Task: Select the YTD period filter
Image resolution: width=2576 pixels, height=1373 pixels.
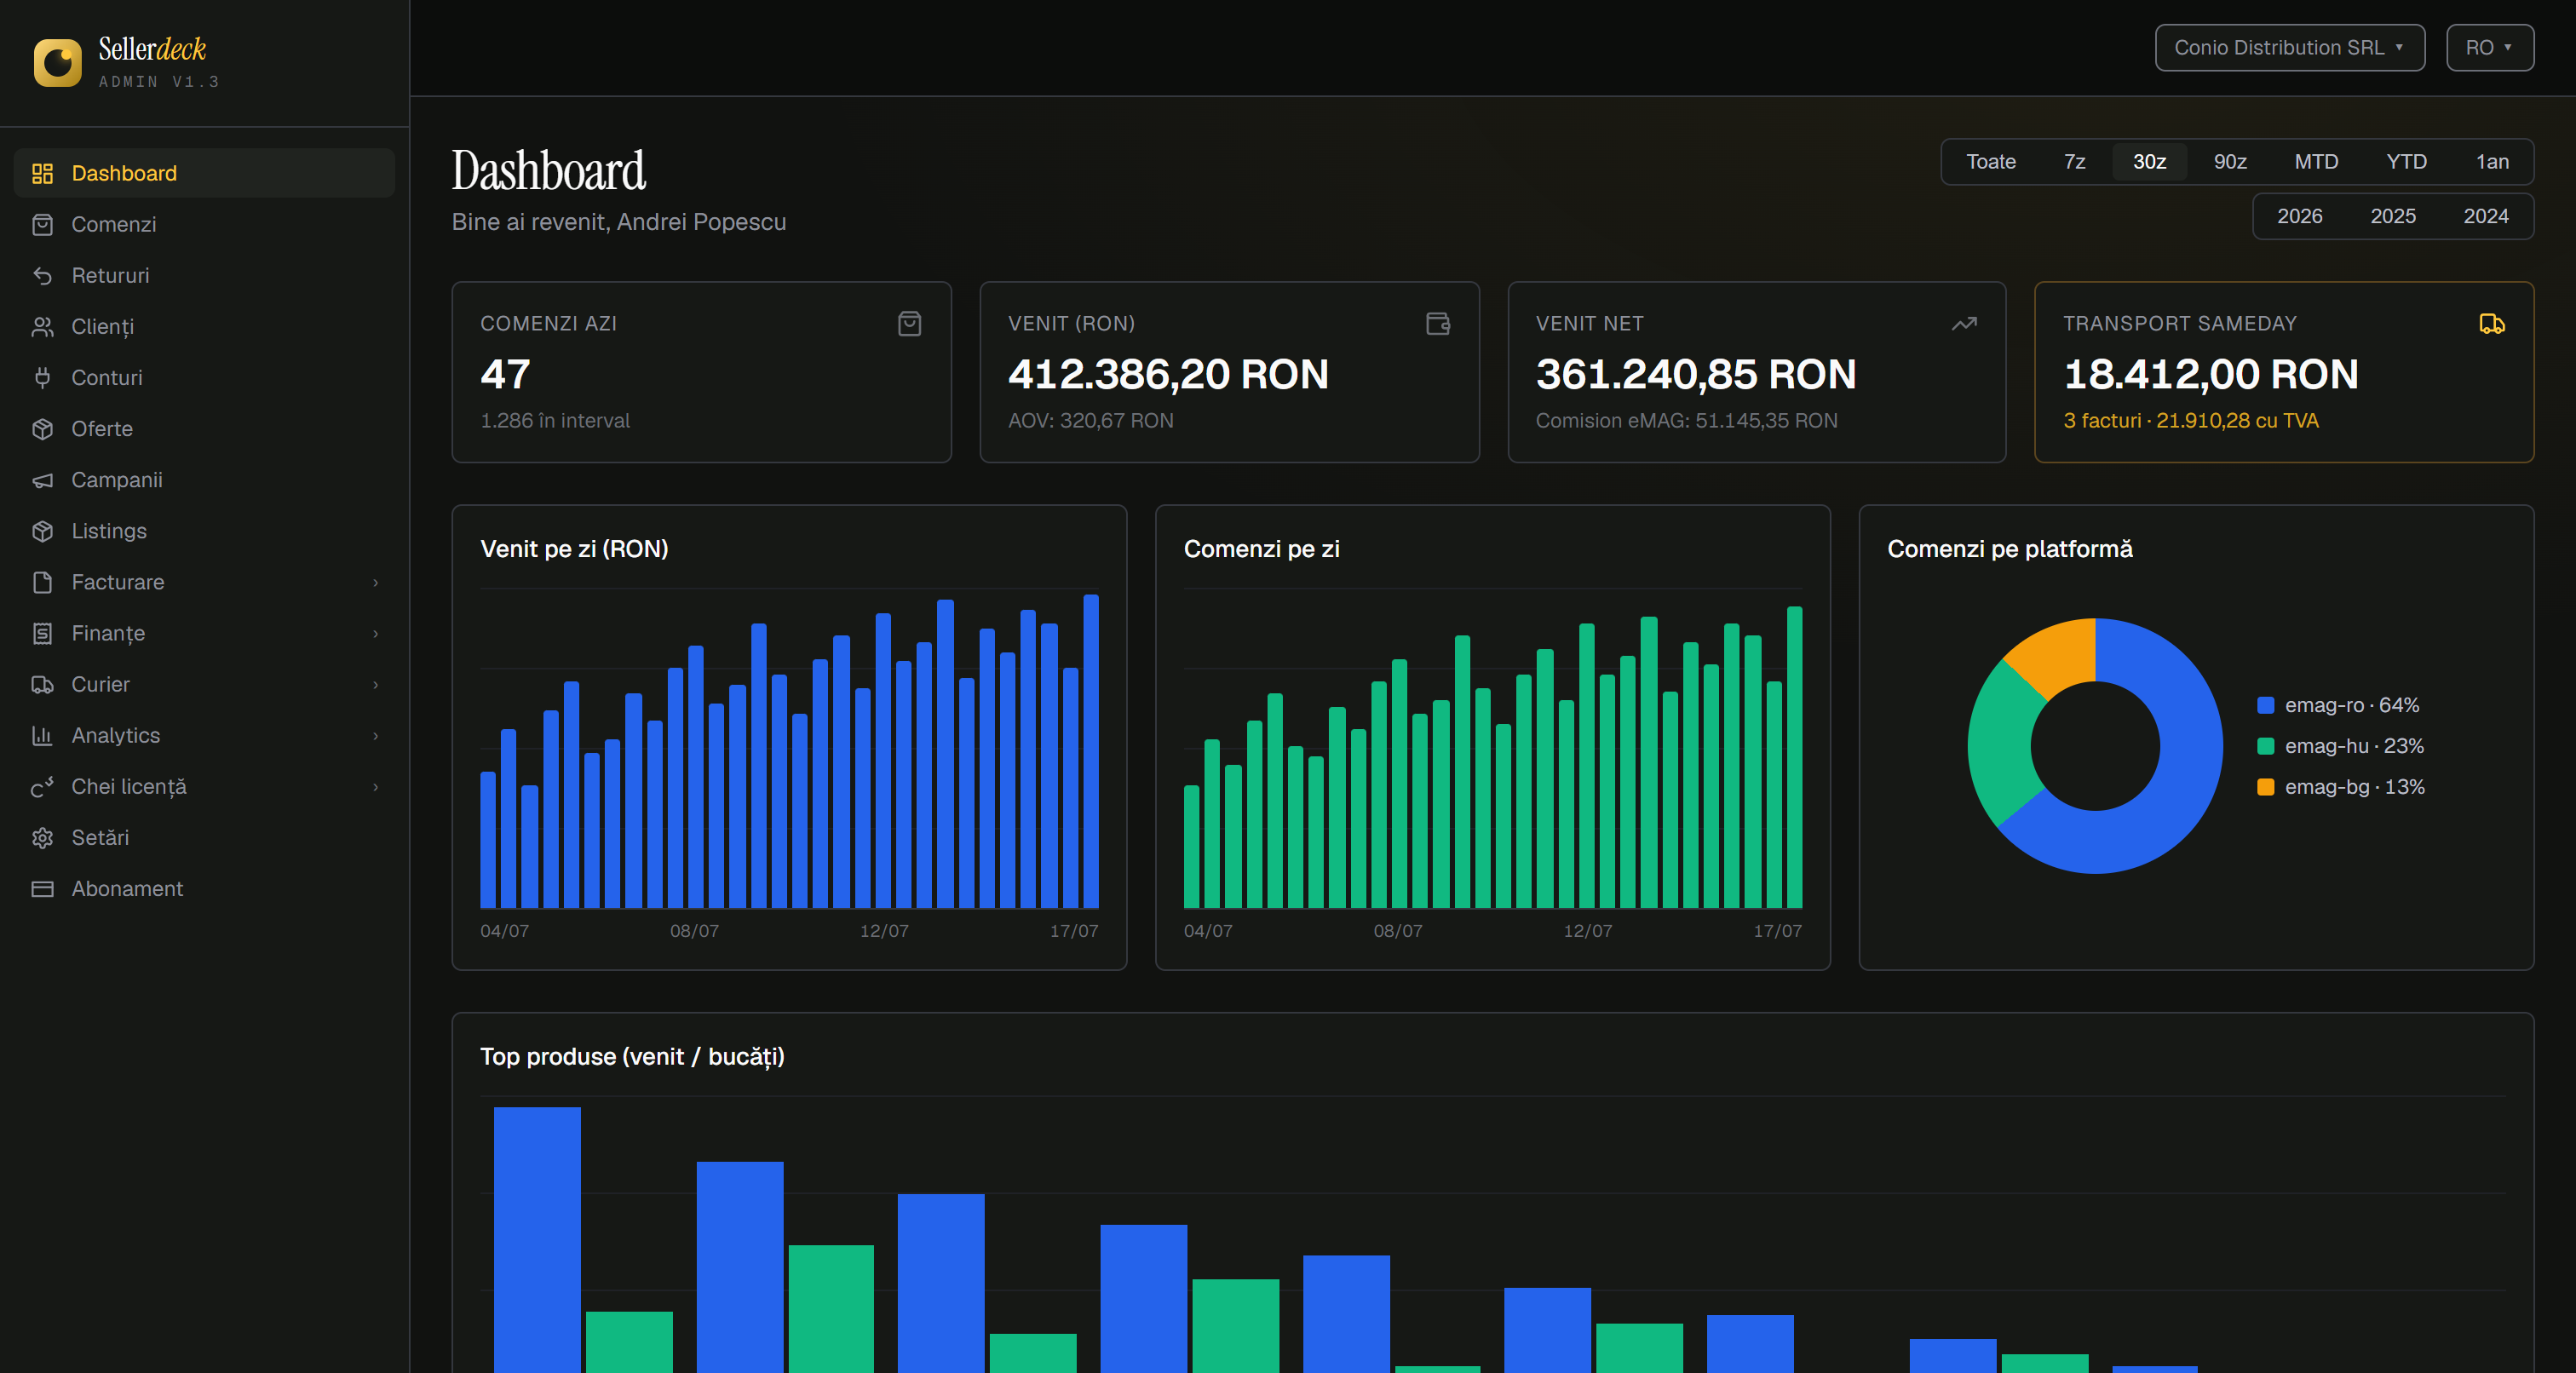Action: (2406, 162)
